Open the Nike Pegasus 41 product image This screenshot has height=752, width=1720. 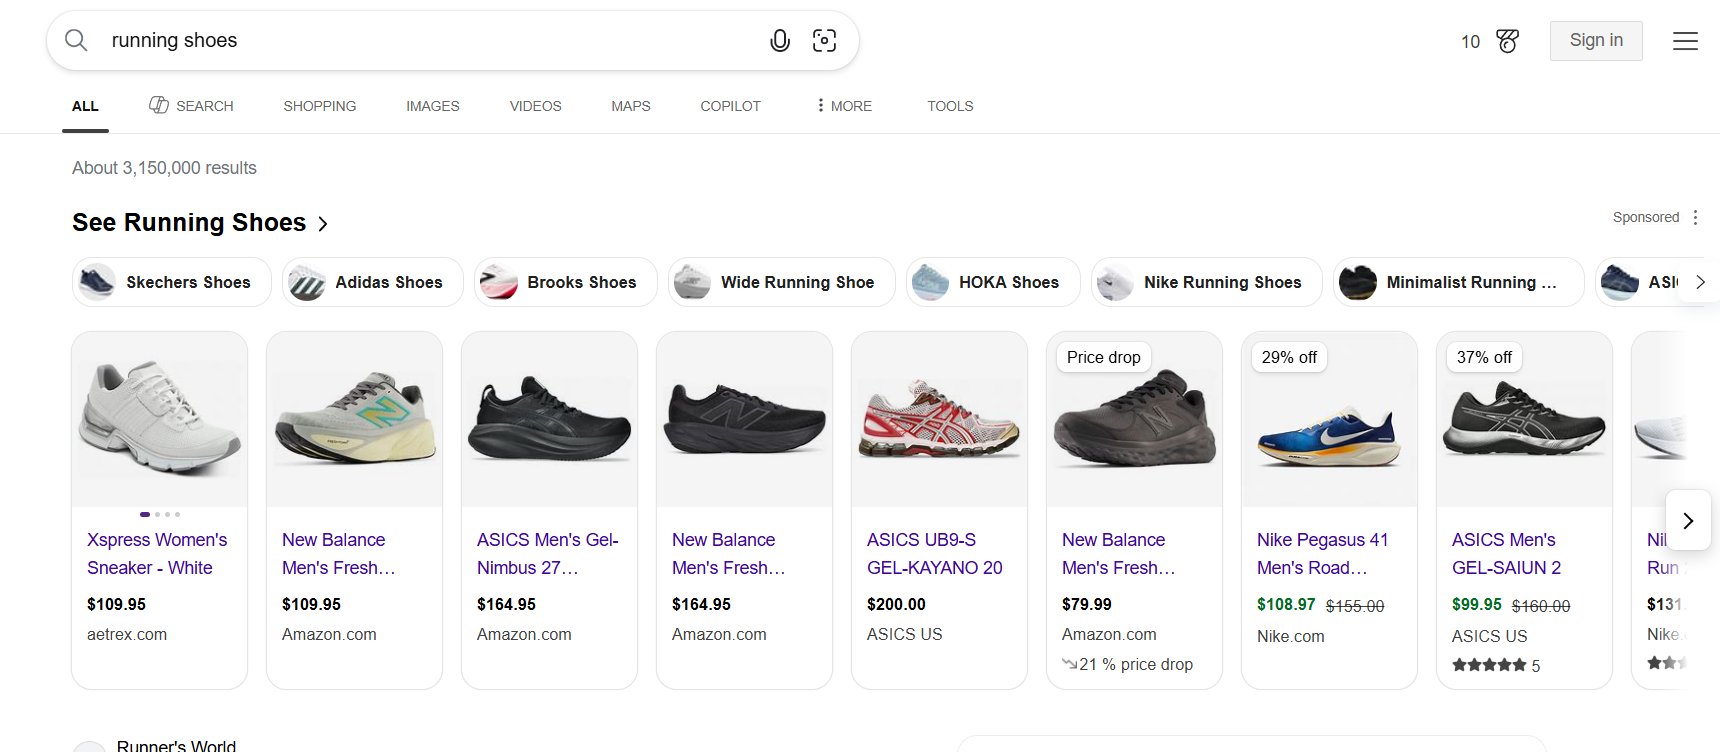point(1328,420)
